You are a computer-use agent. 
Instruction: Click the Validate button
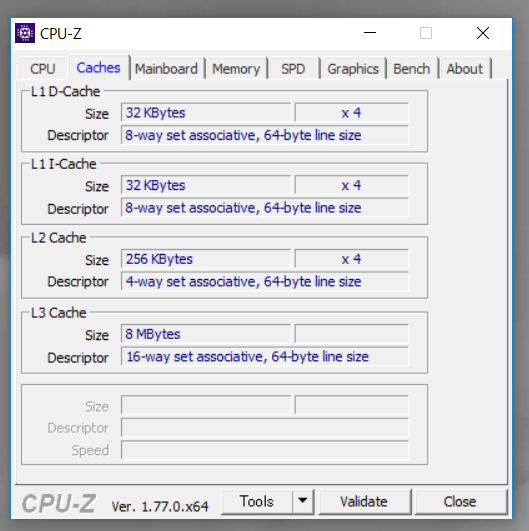(364, 502)
